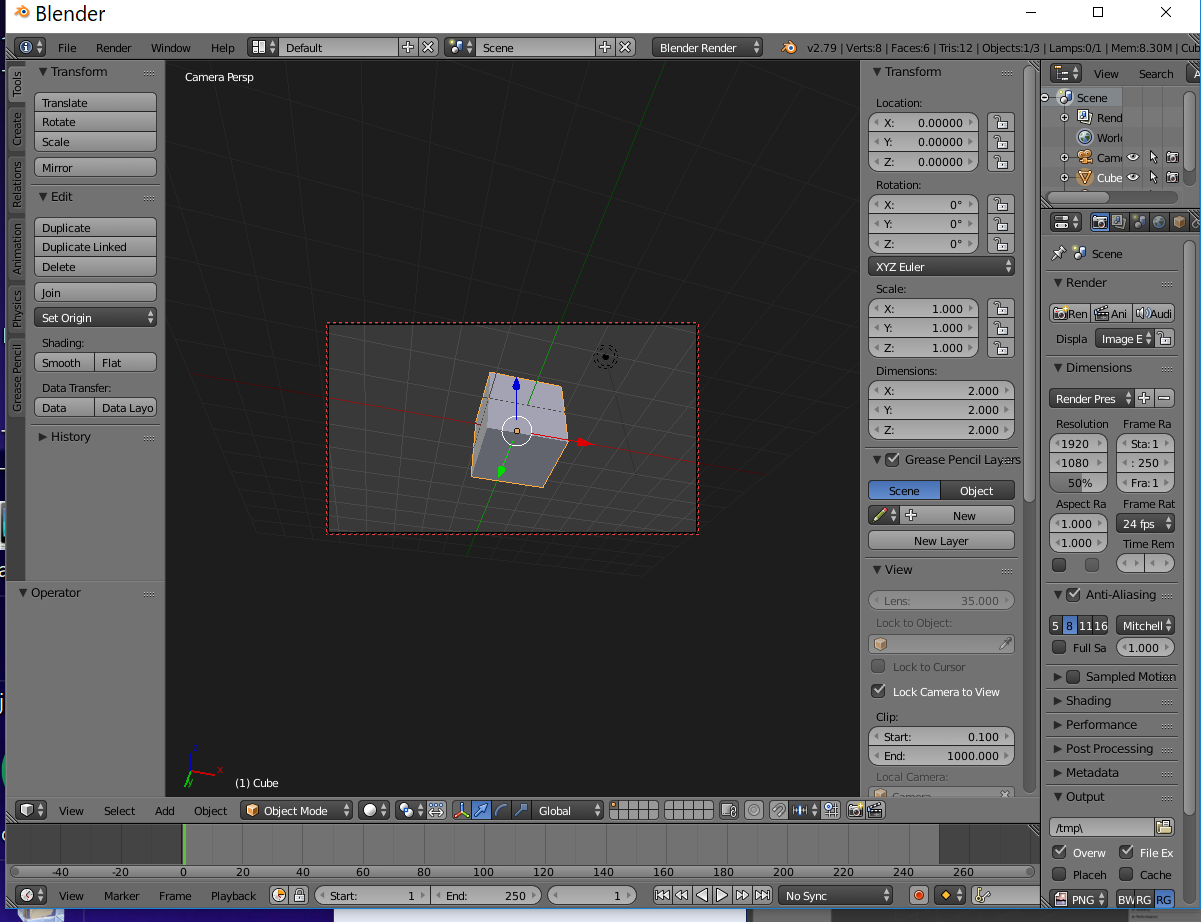Enable the Placeholders checkbox
Image resolution: width=1201 pixels, height=922 pixels.
1059,874
